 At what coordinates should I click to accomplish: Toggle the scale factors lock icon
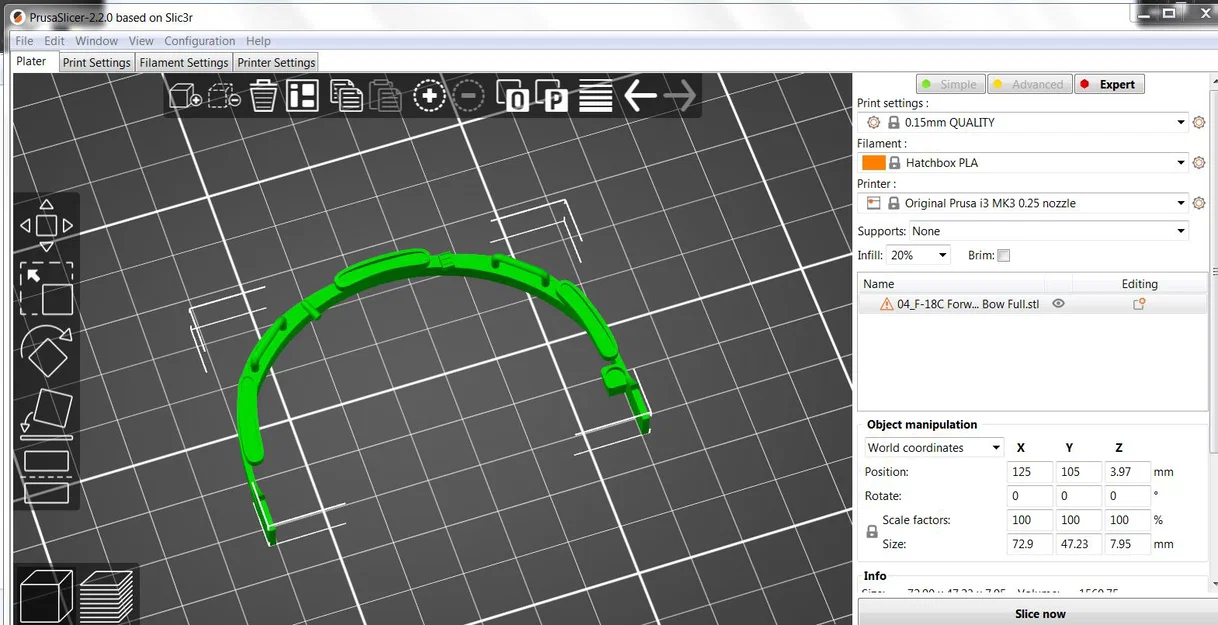pyautogui.click(x=872, y=533)
